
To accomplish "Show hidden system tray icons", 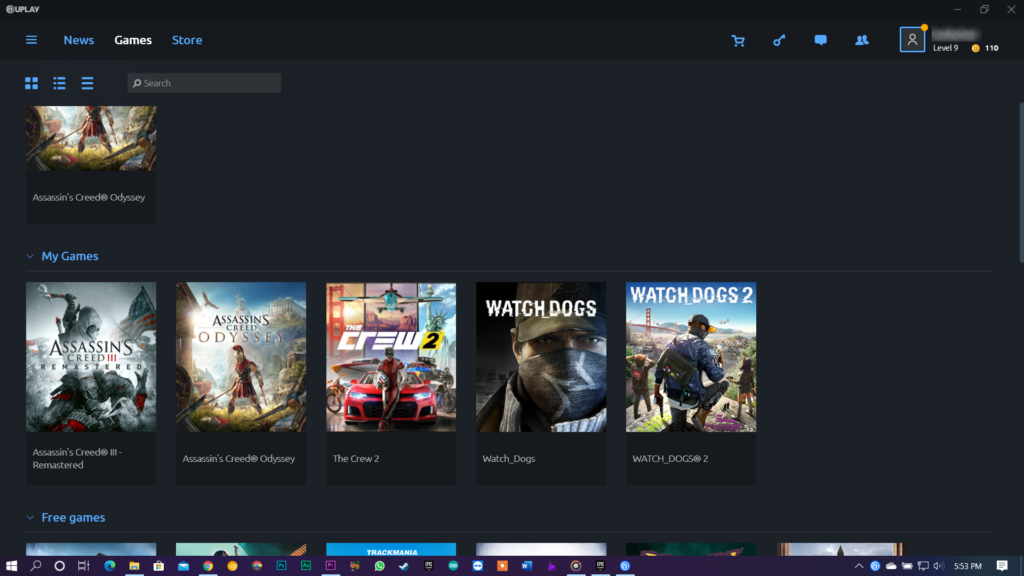I will tap(859, 566).
